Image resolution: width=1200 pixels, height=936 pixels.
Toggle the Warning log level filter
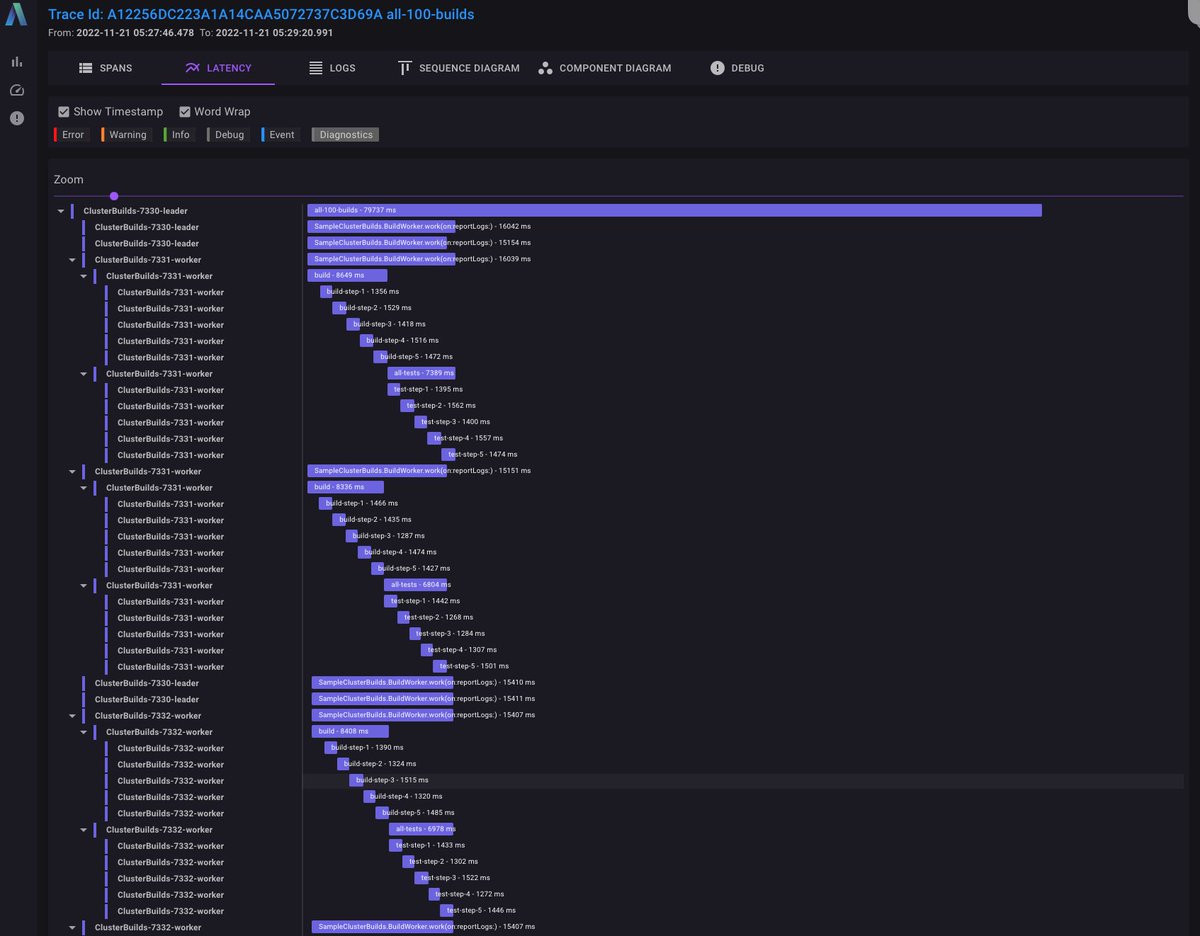125,135
